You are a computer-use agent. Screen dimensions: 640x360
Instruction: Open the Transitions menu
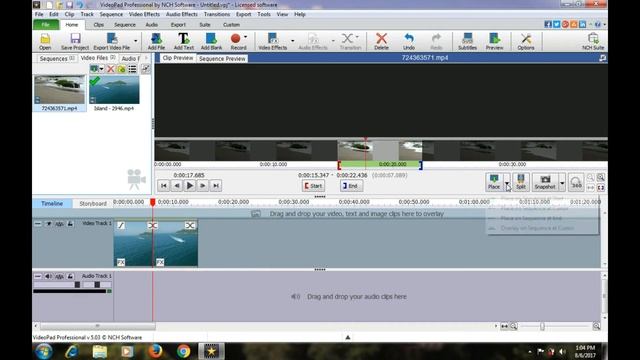pos(217,14)
